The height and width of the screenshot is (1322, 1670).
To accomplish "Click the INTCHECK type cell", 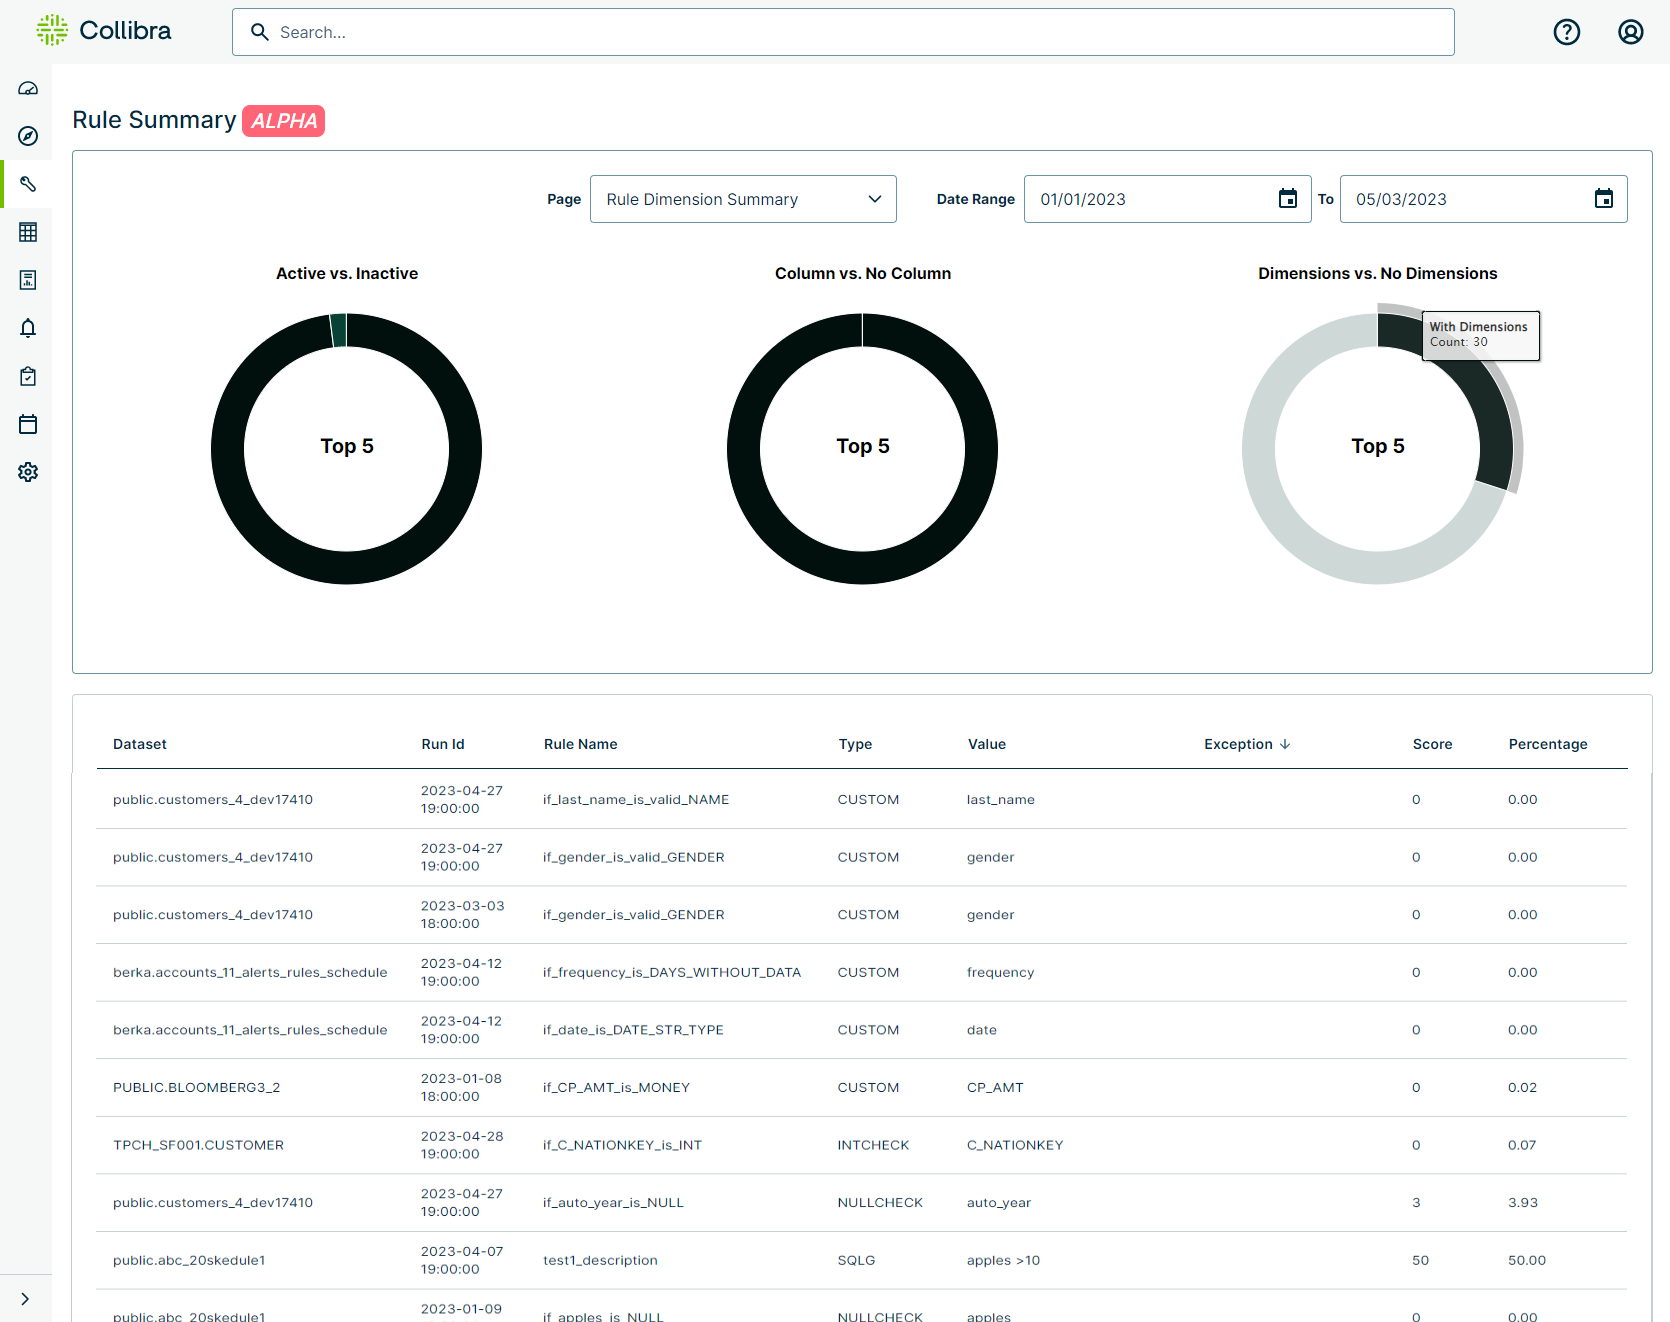I will (x=873, y=1145).
